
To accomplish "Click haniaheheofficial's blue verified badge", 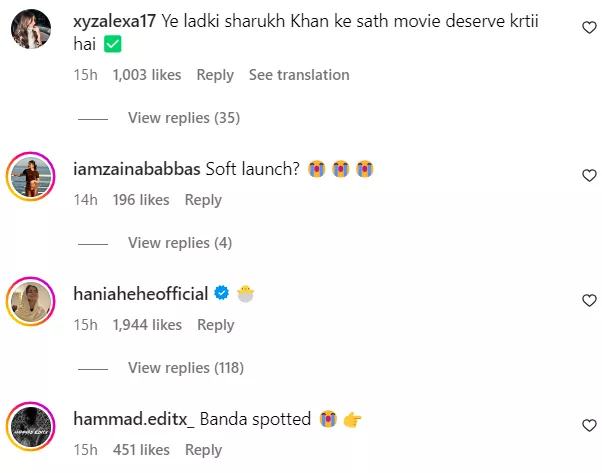I will pyautogui.click(x=222, y=294).
